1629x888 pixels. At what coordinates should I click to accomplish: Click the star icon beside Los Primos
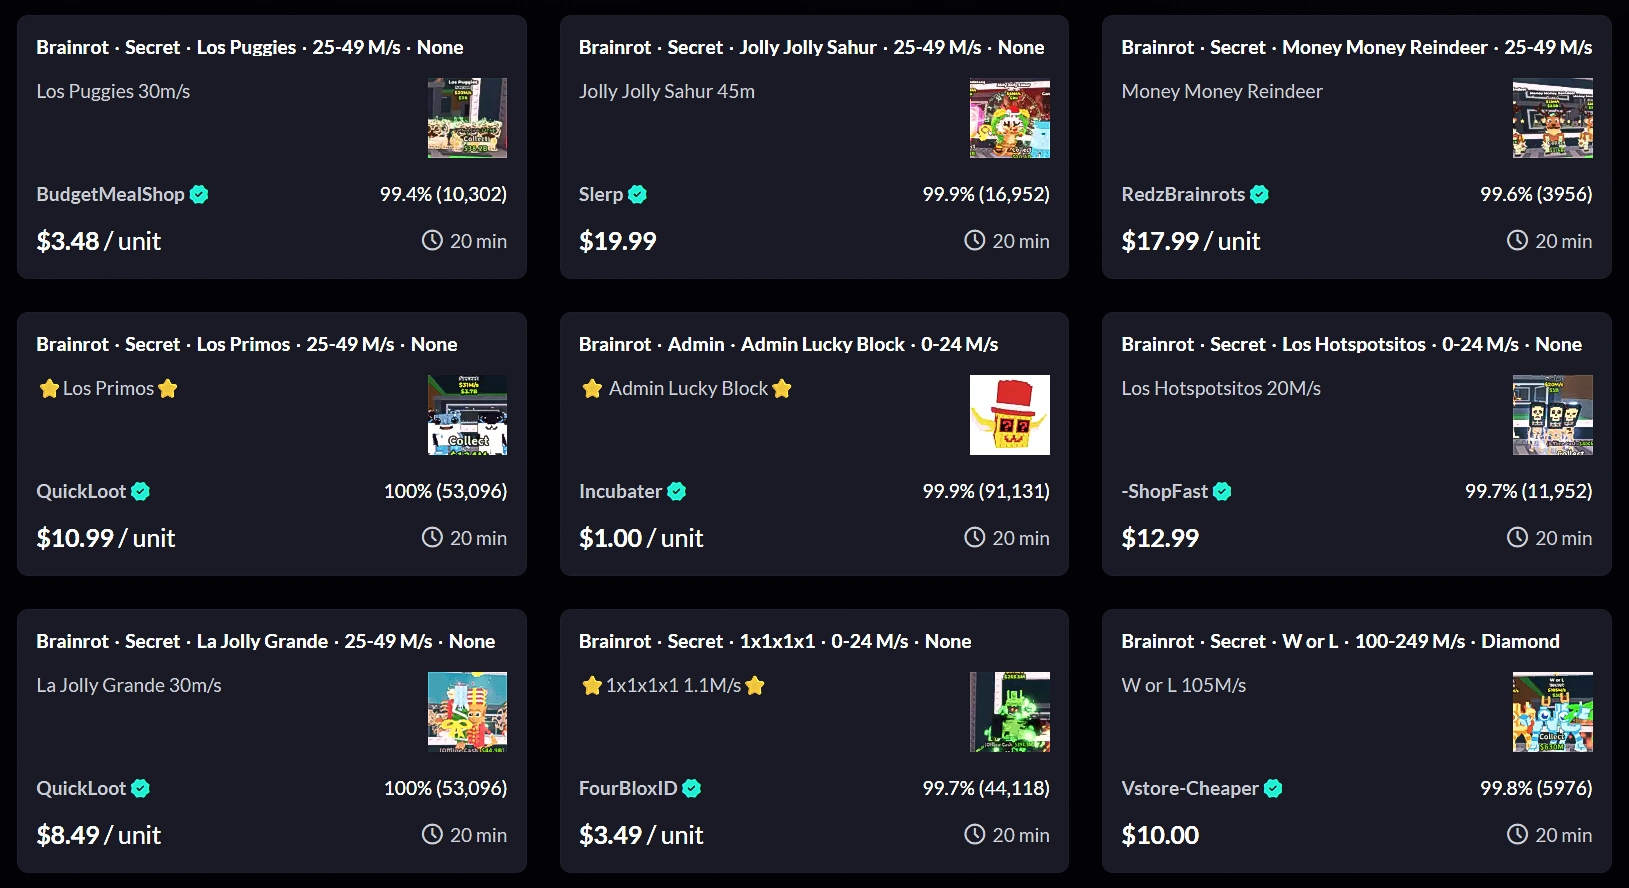(x=49, y=388)
